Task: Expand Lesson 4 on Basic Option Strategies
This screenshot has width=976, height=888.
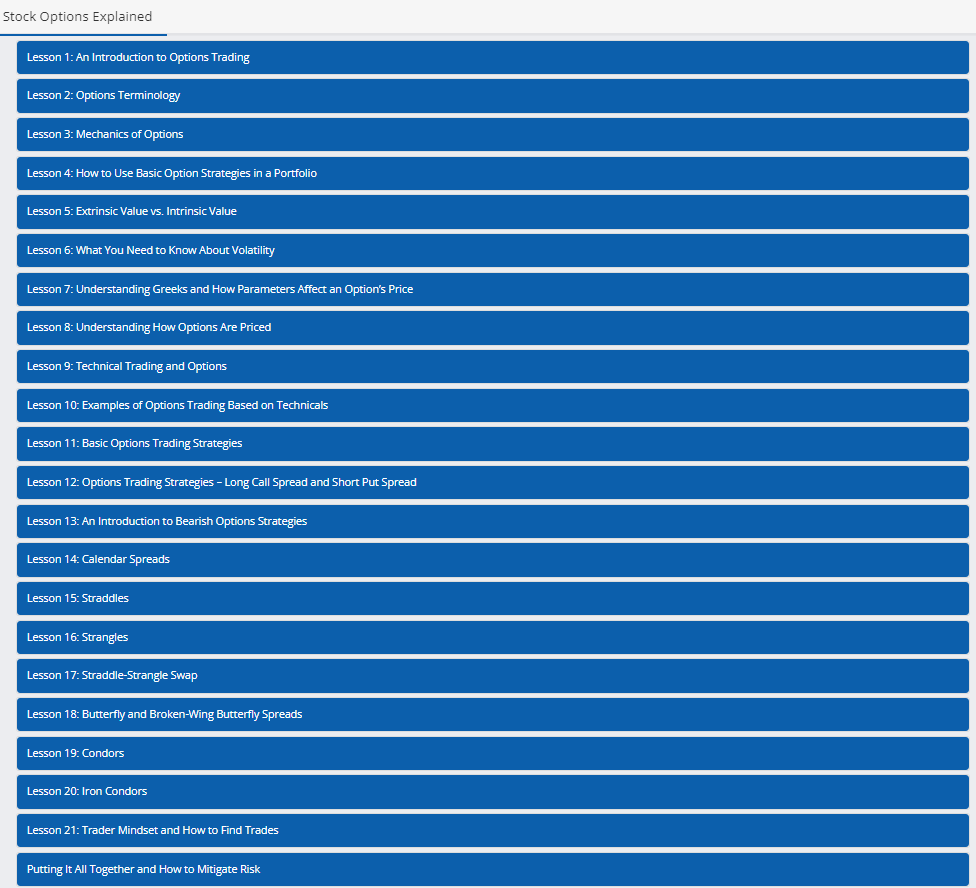Action: tap(492, 173)
